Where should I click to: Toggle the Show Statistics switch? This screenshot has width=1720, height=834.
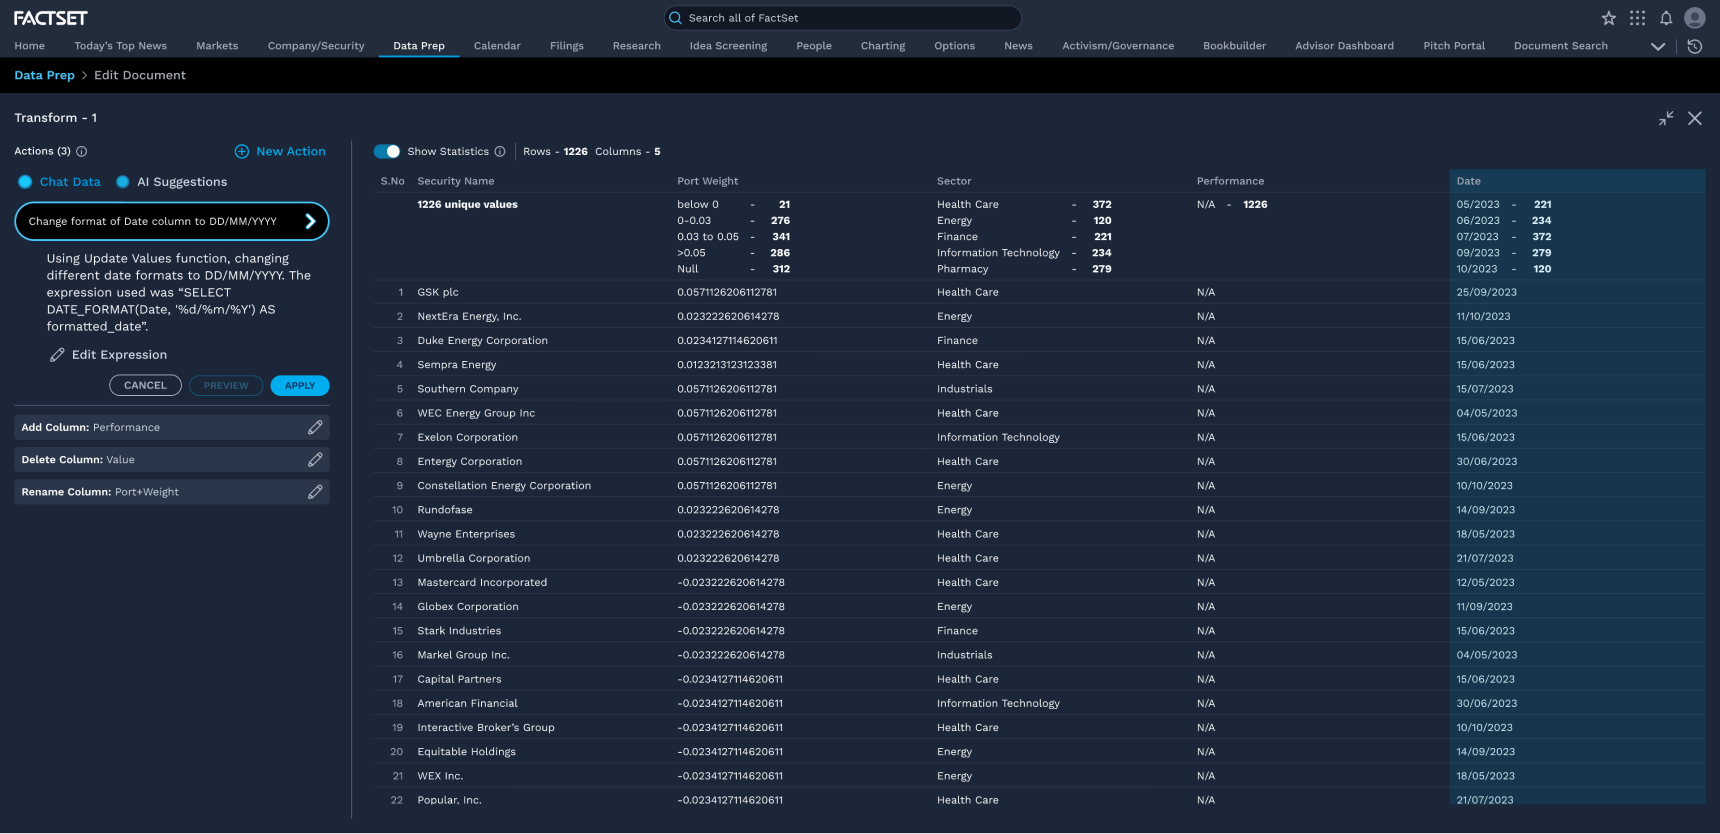tap(387, 152)
